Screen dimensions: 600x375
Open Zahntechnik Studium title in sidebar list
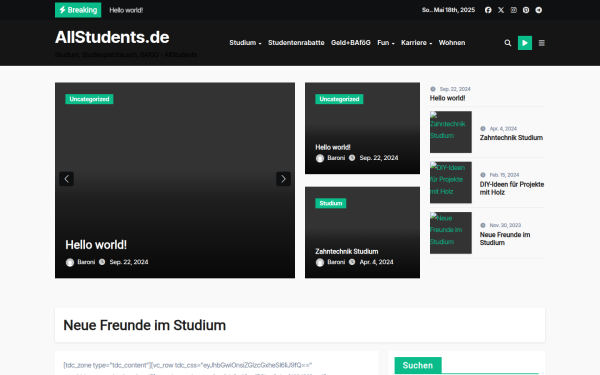[511, 138]
